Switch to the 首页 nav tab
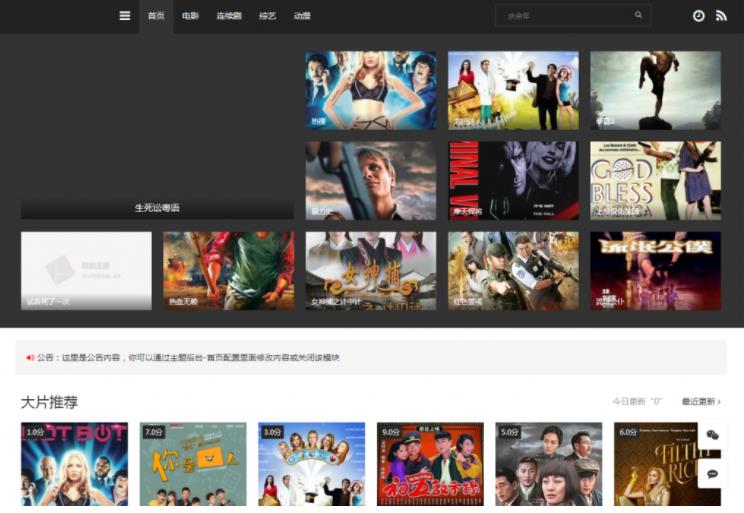 156,16
